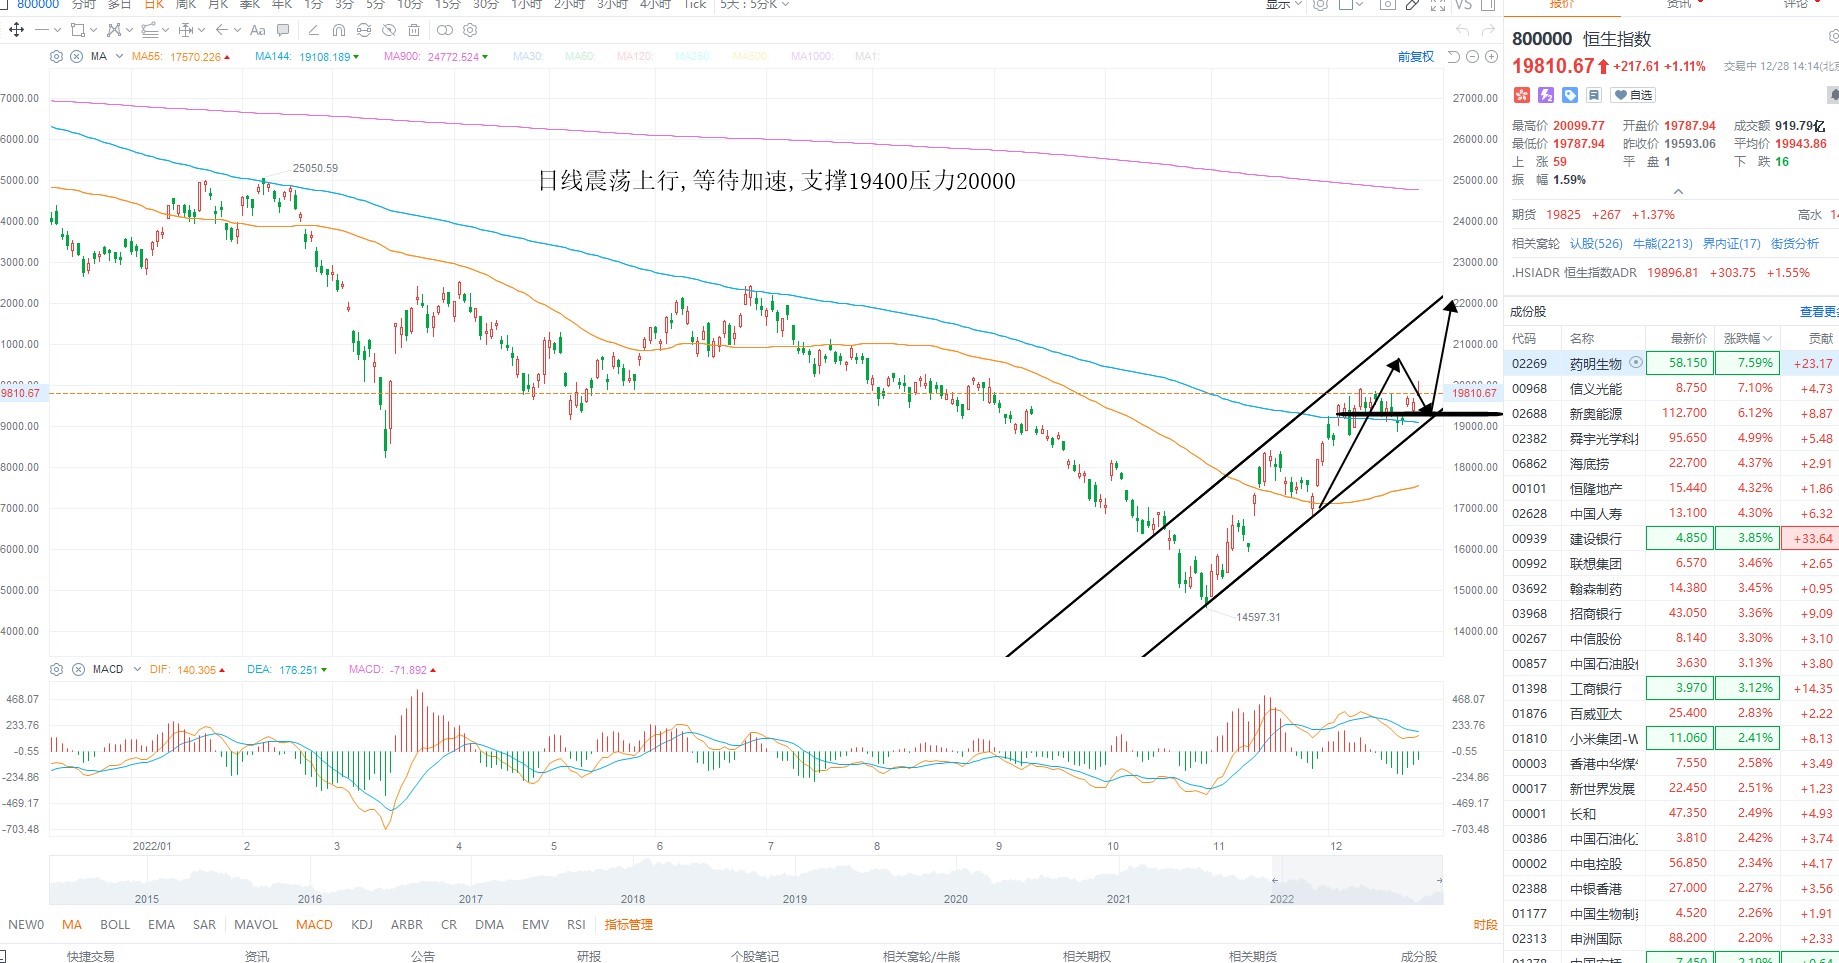Select the eraser drawing tool
The image size is (1839, 963).
pyautogui.click(x=313, y=30)
